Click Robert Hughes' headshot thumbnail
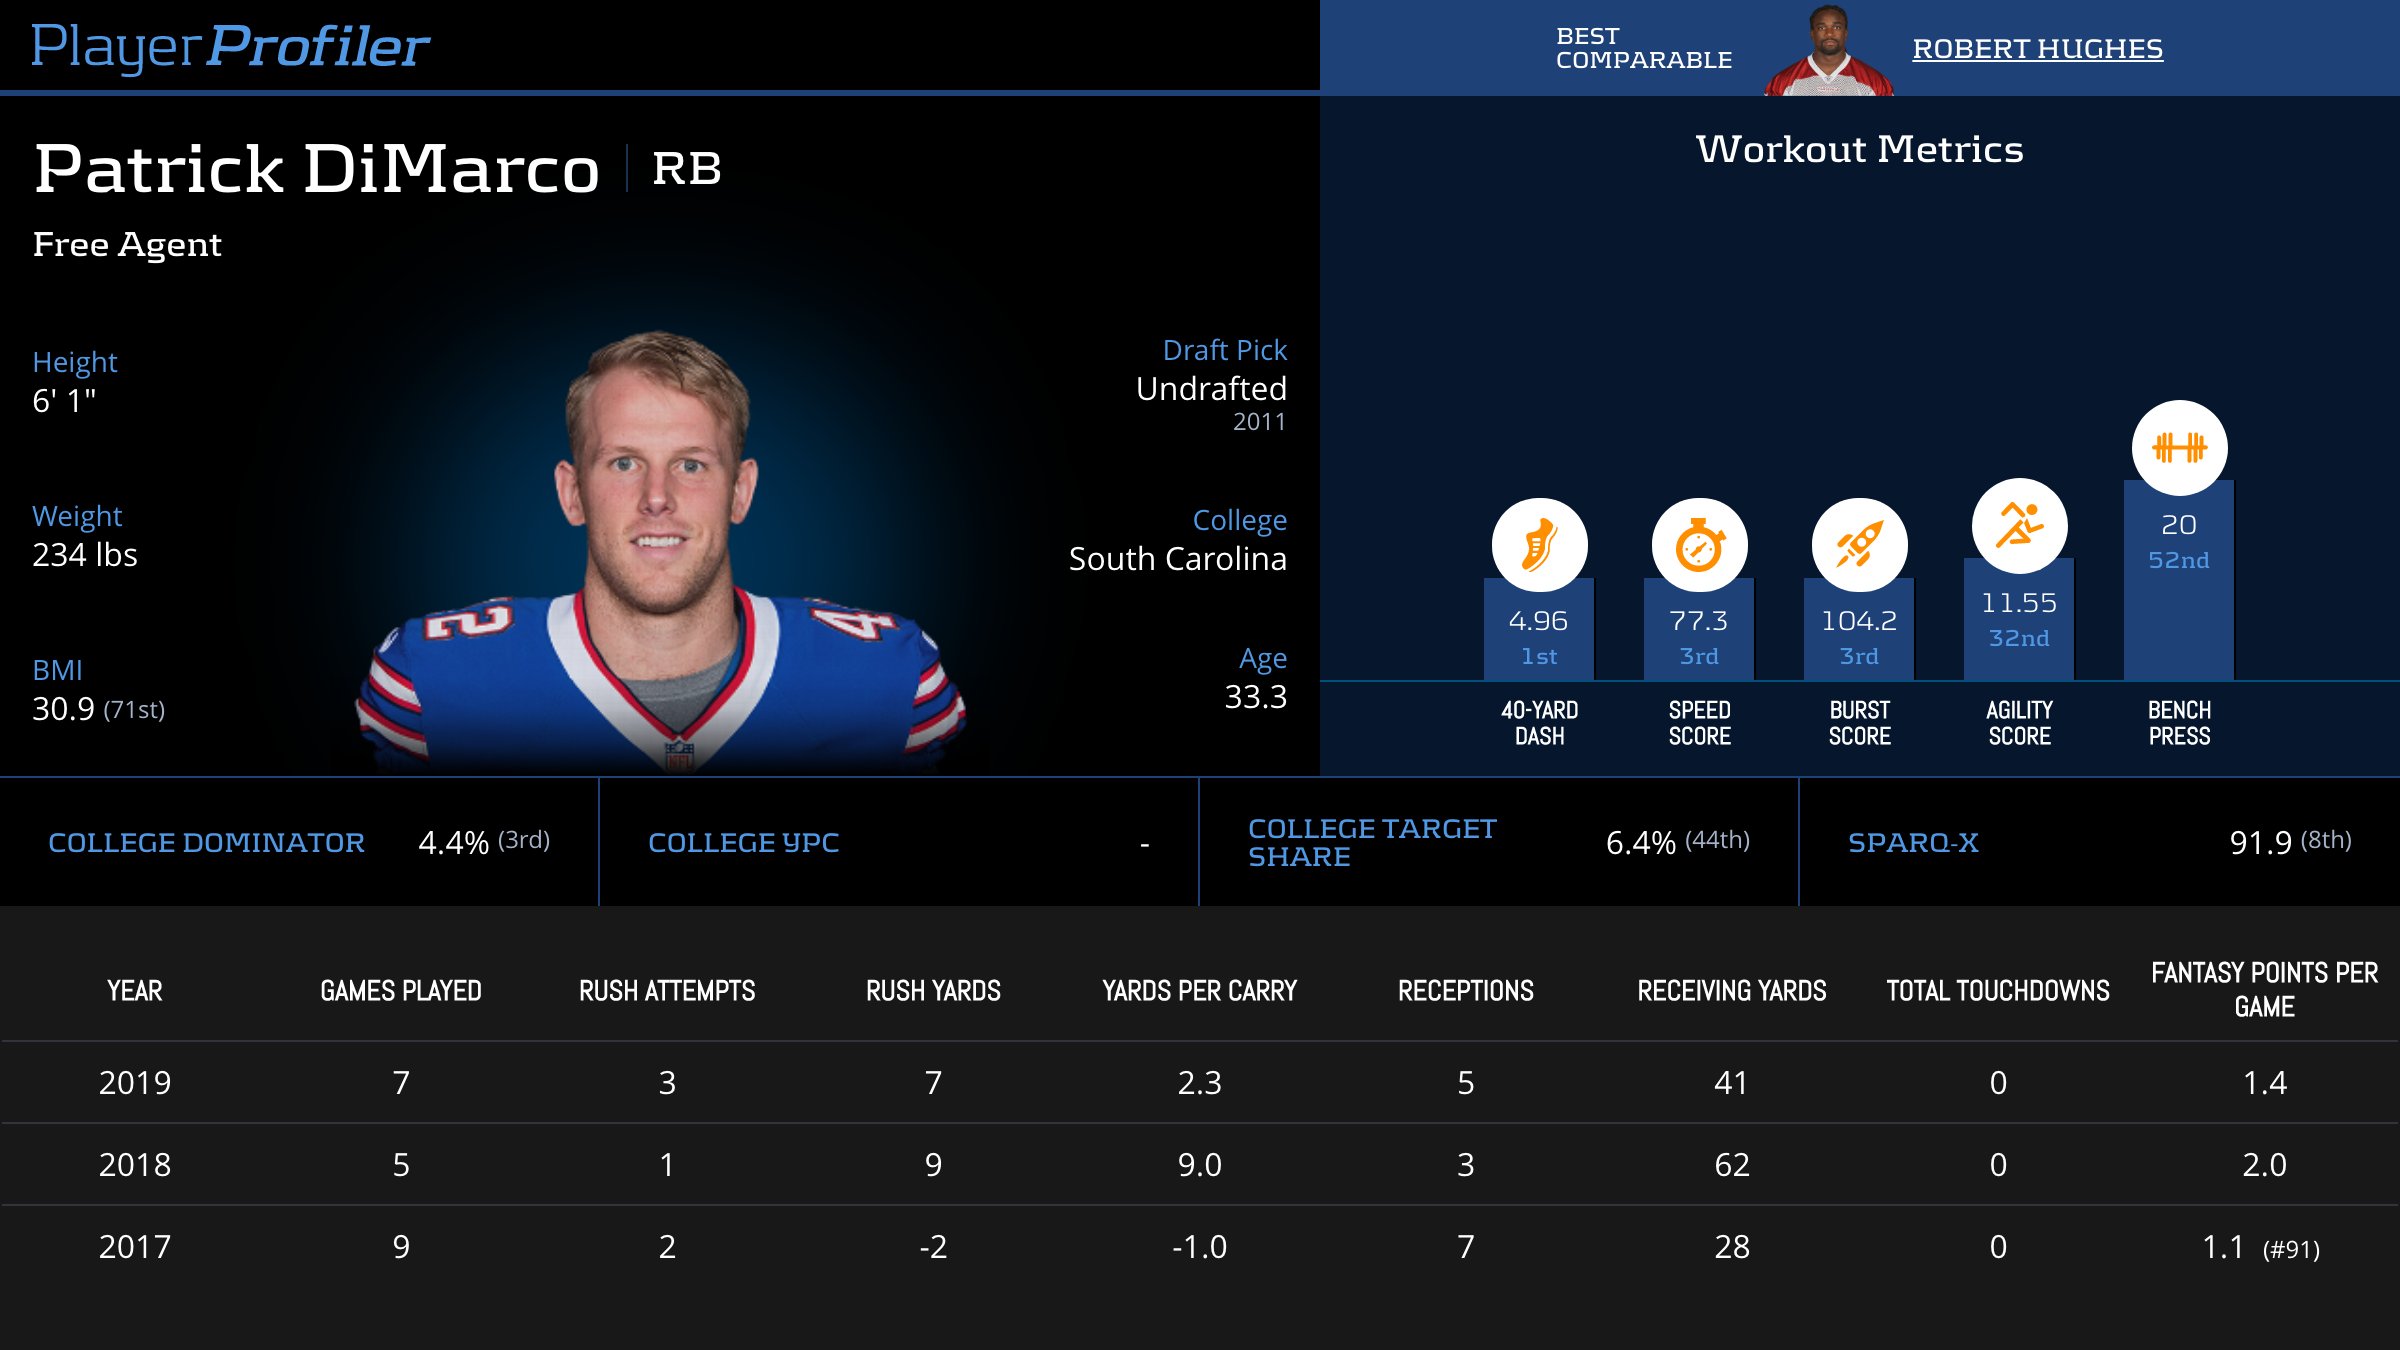The height and width of the screenshot is (1350, 2400). 1828,52
